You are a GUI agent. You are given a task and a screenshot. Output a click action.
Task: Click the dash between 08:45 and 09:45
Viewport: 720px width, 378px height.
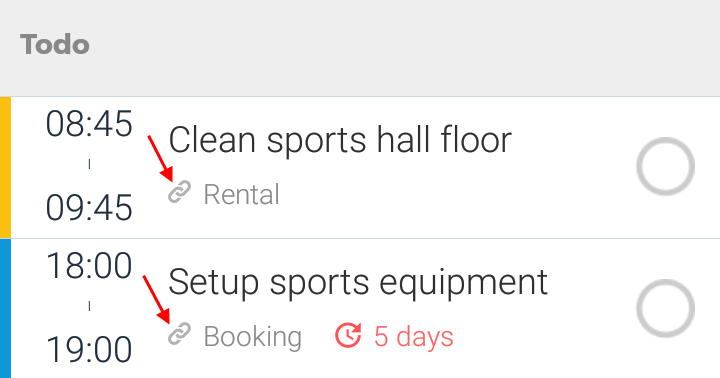pos(89,164)
